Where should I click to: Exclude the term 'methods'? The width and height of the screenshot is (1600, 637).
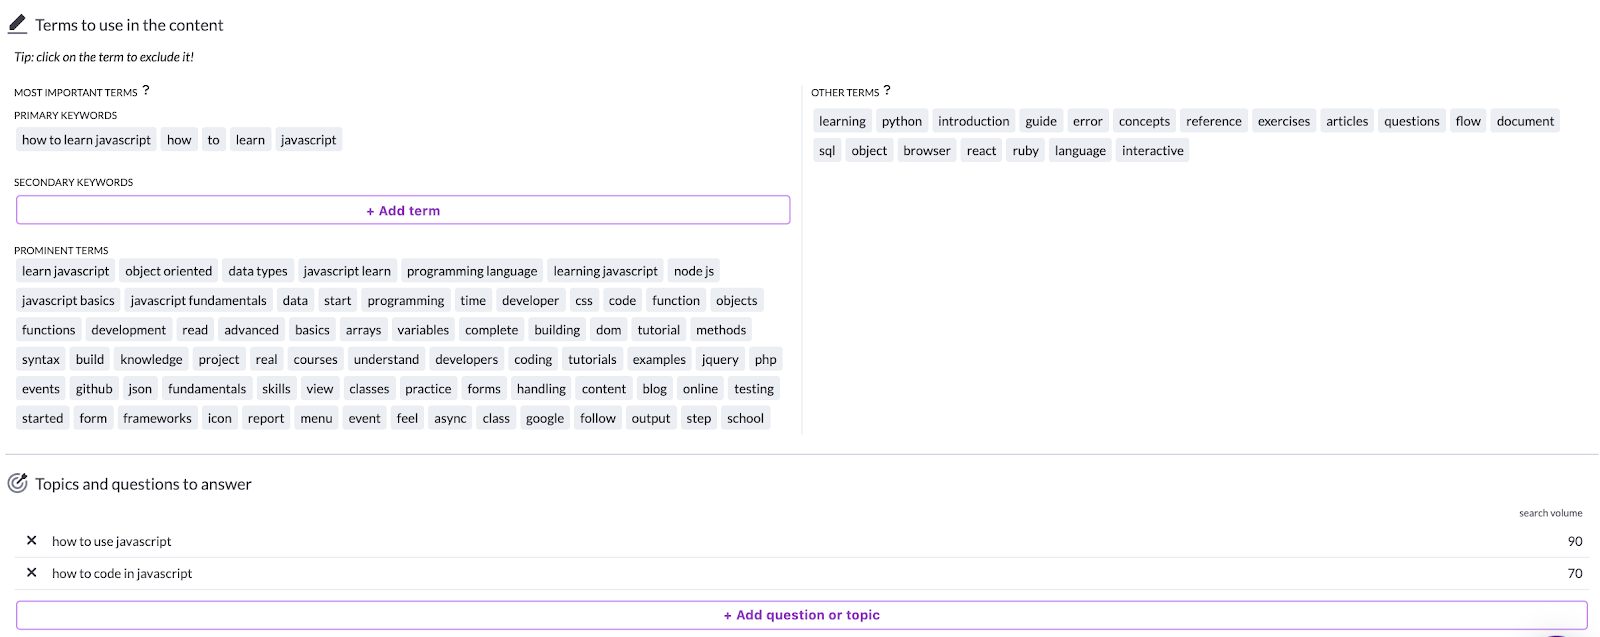point(721,330)
